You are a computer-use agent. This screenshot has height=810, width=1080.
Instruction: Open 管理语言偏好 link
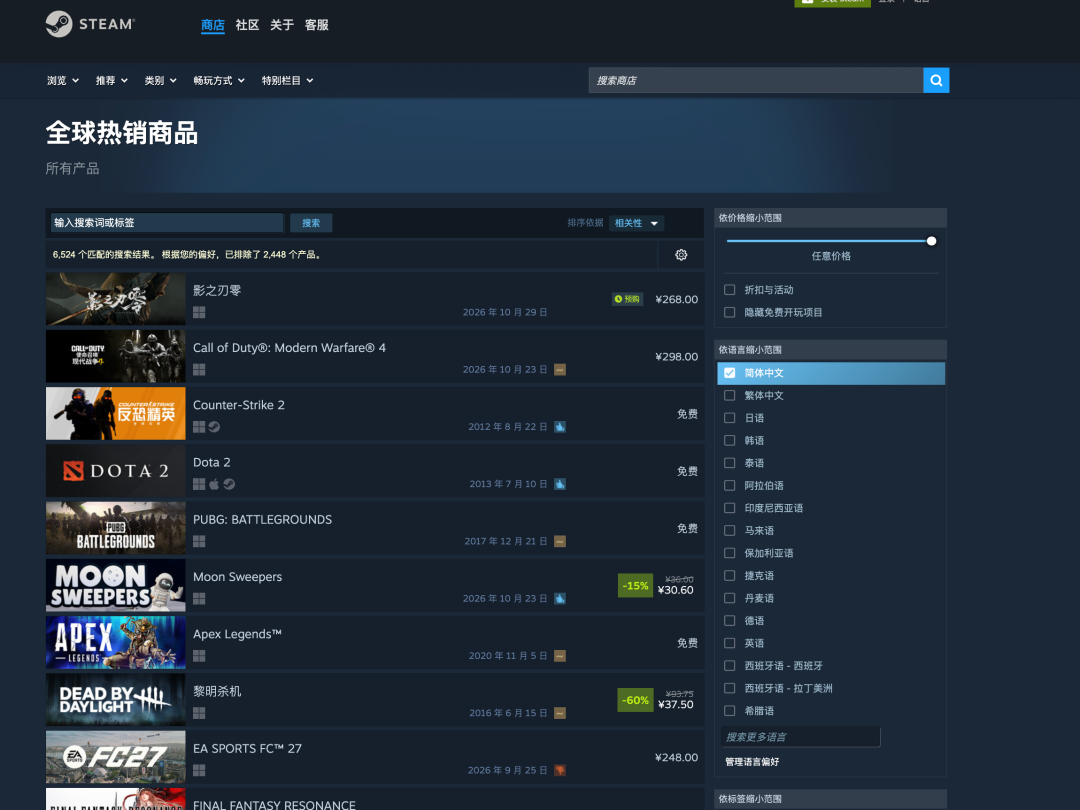pos(752,762)
